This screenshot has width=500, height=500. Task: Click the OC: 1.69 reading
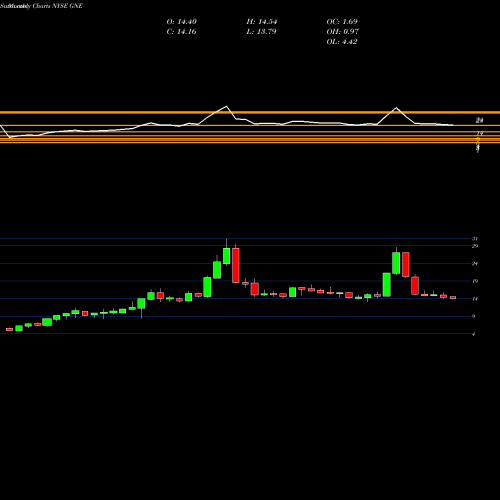[x=342, y=22]
